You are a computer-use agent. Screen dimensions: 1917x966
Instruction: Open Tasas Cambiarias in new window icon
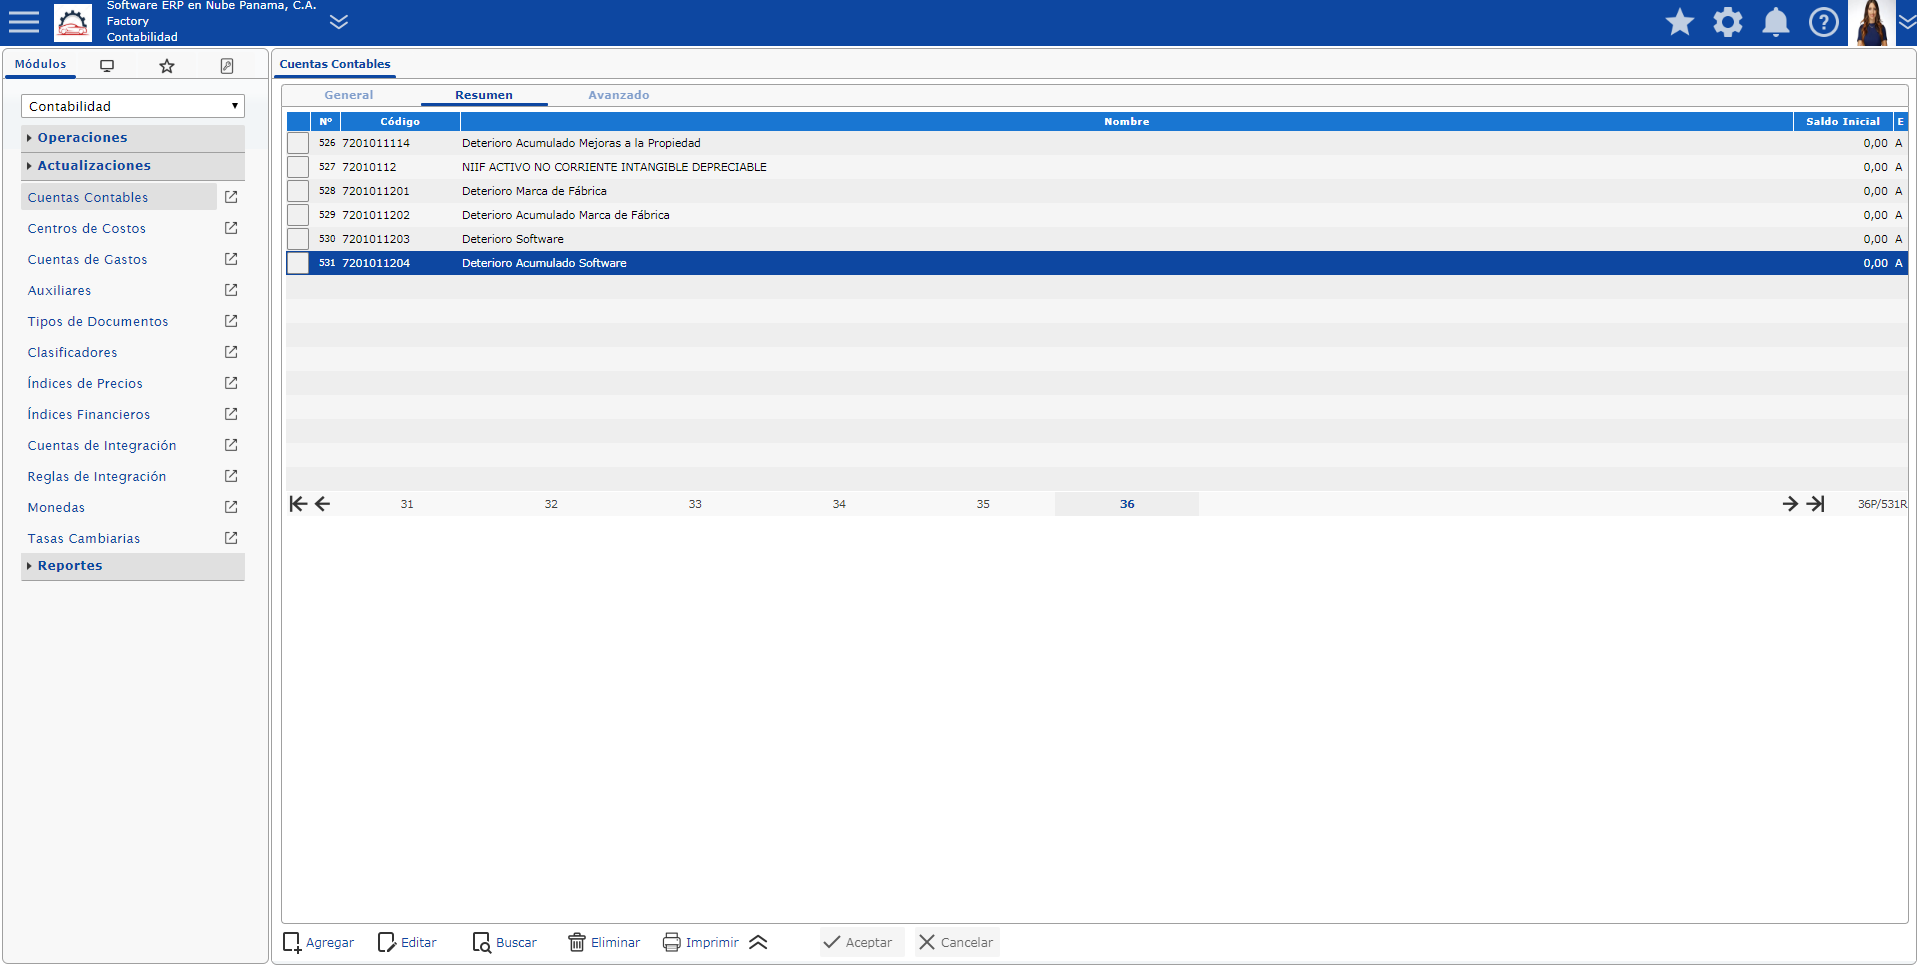231,538
